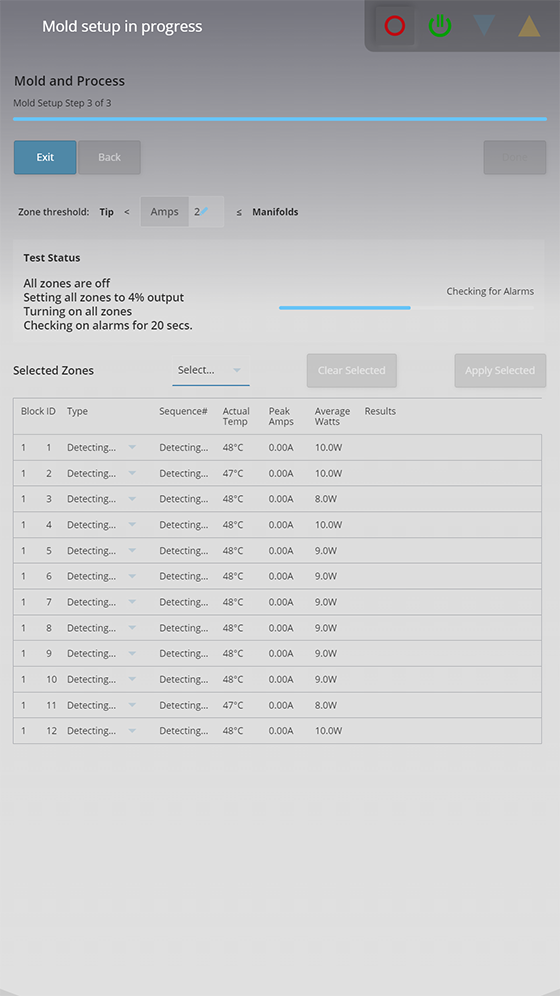This screenshot has height=996, width=560.
Task: Click the red circle stop icon
Action: pyautogui.click(x=394, y=26)
